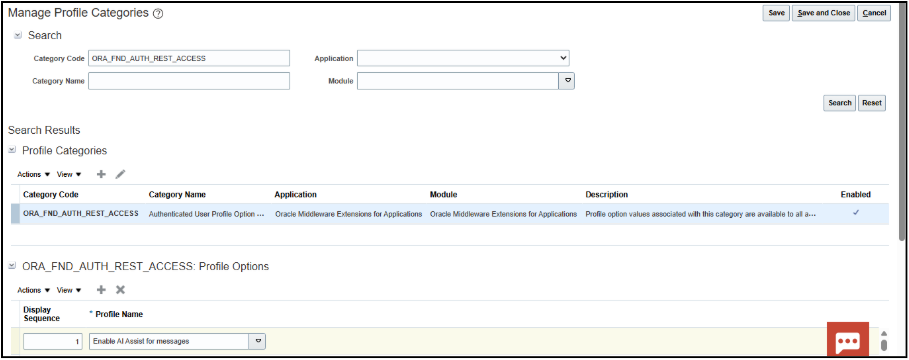Click the Description column header
This screenshot has width=909, height=360.
(x=606, y=194)
